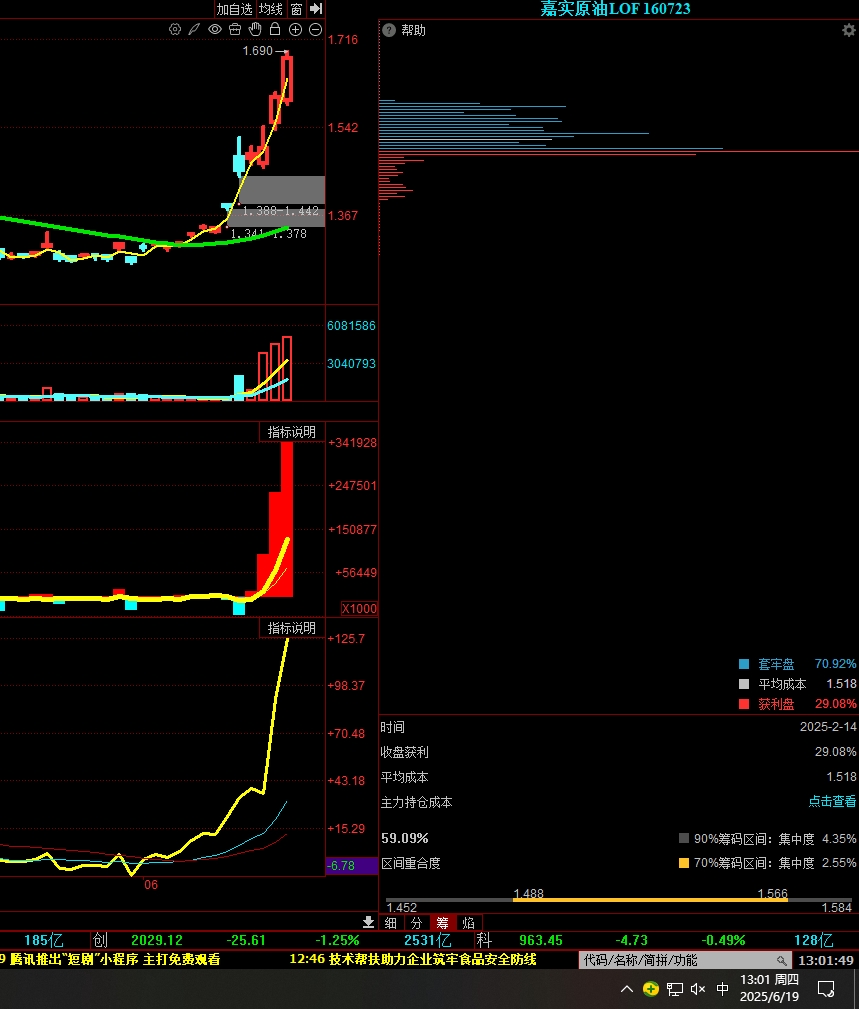Open the Windows notification center icon
859x1009 pixels.
(x=826, y=989)
